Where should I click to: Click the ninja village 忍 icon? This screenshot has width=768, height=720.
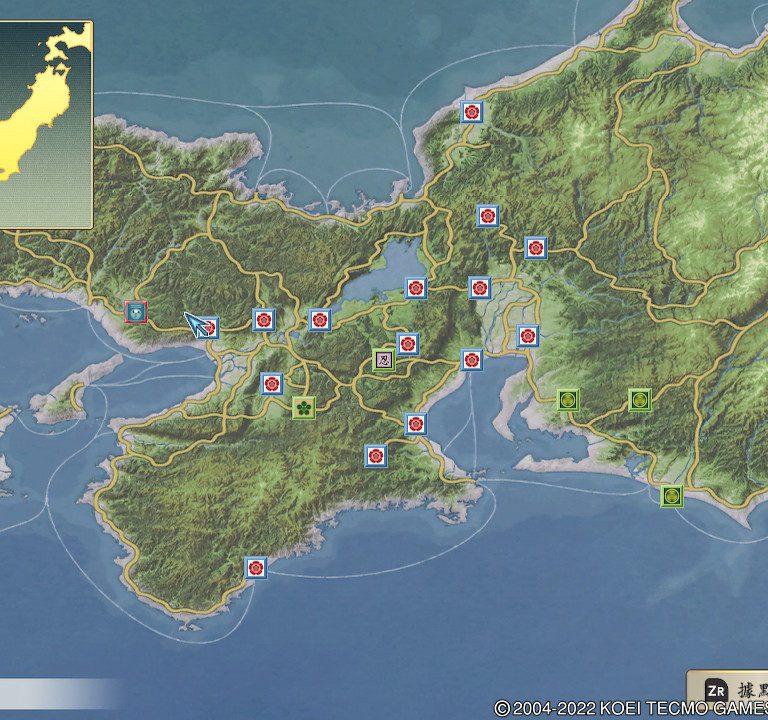click(x=384, y=360)
